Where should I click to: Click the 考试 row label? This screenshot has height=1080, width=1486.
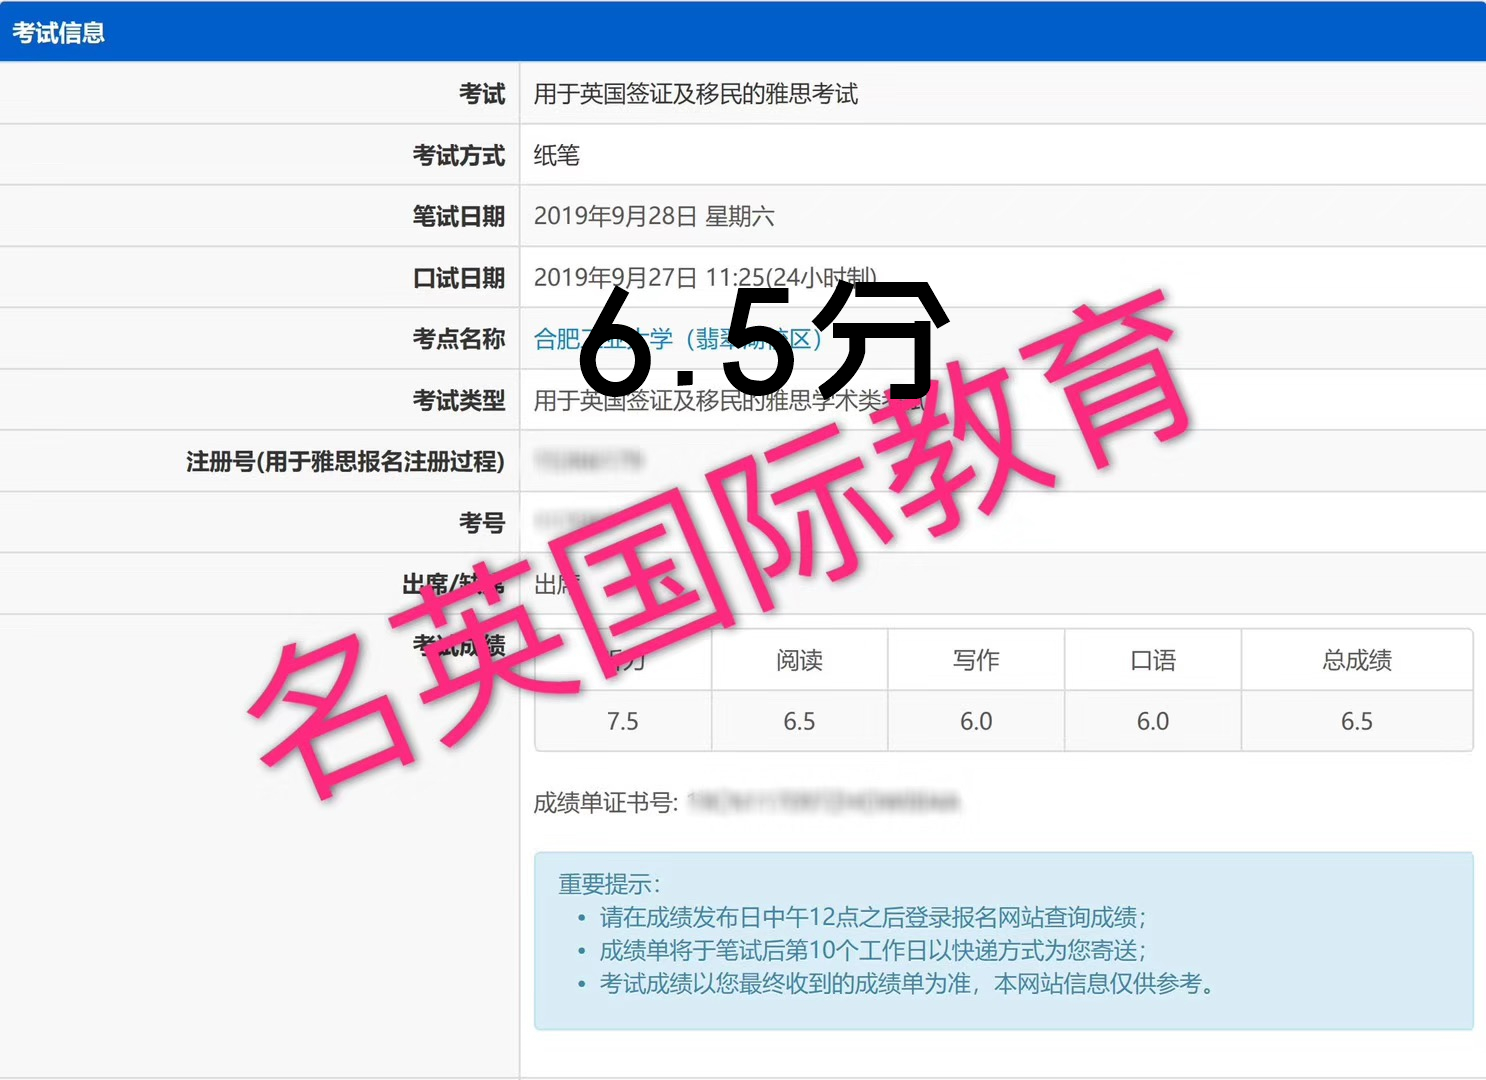pos(482,94)
